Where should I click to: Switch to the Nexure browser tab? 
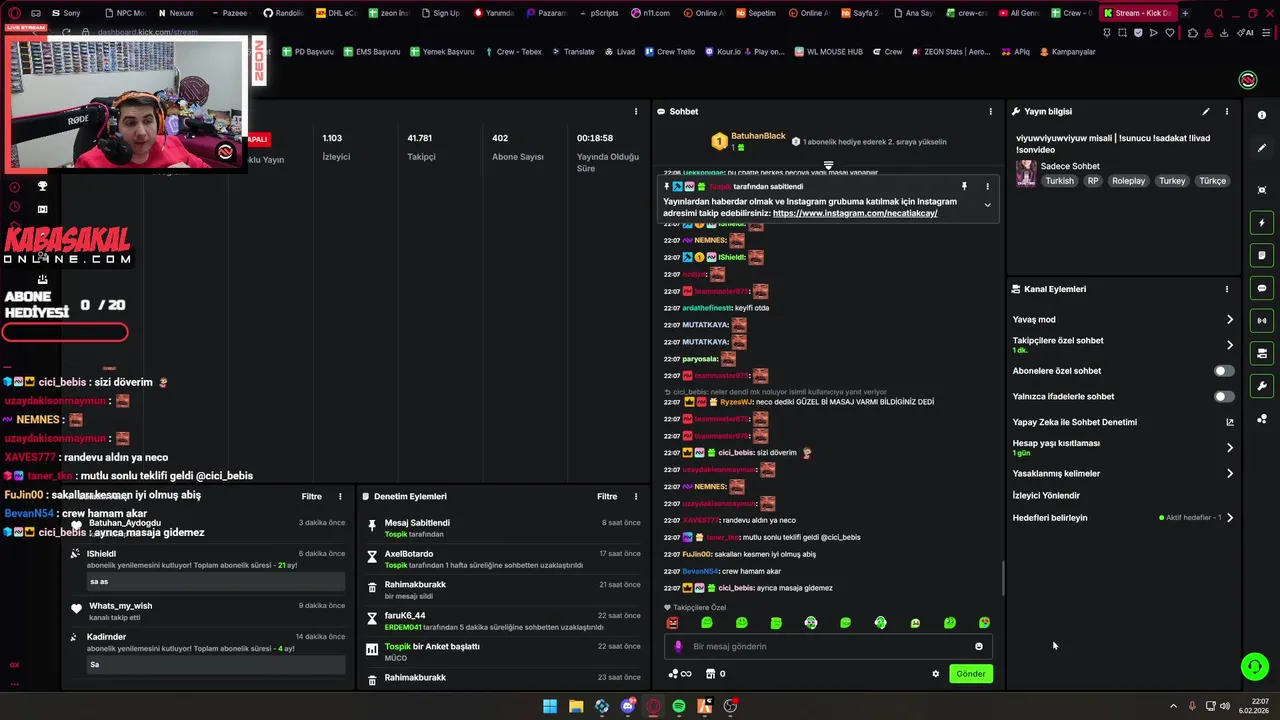(x=176, y=13)
